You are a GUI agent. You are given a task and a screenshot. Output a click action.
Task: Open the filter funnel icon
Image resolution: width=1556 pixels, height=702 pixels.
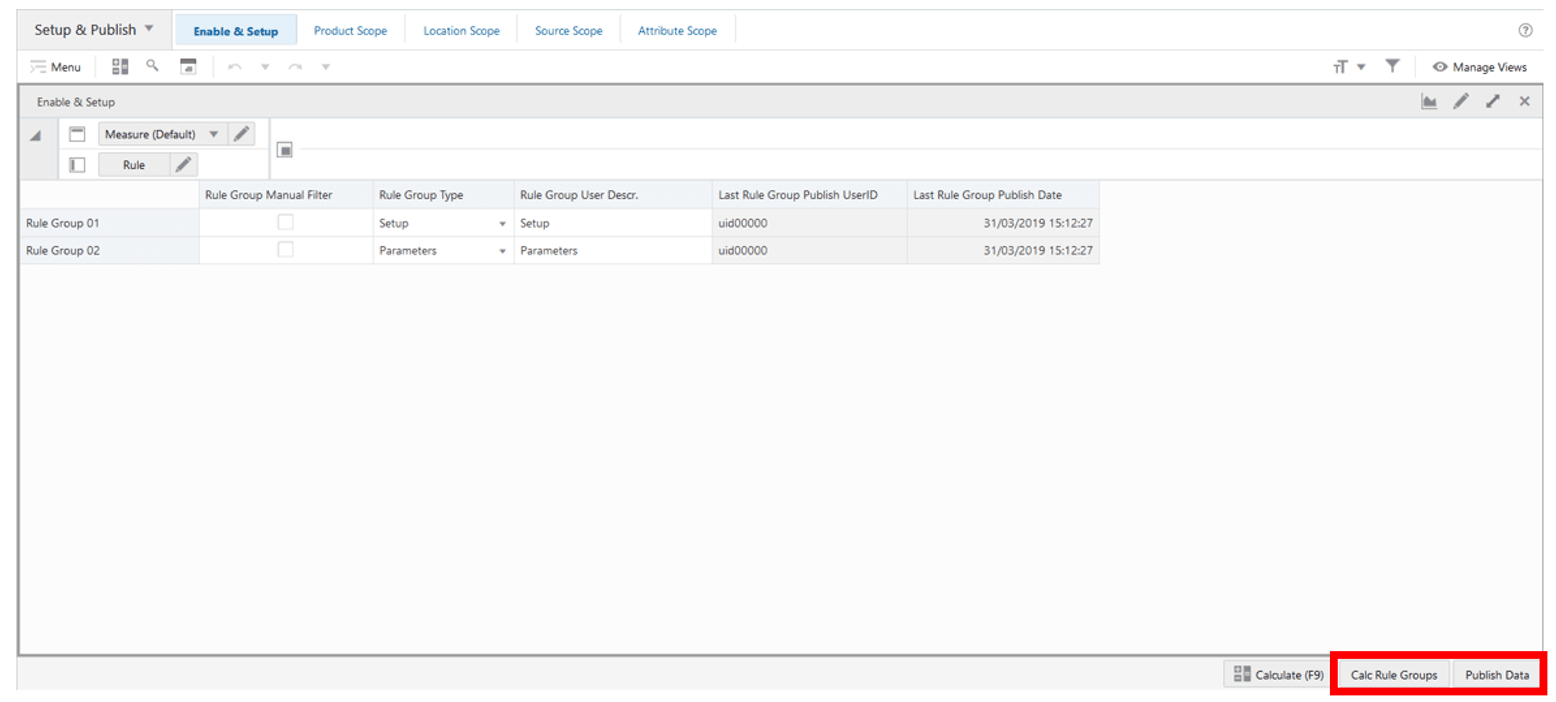click(1392, 66)
